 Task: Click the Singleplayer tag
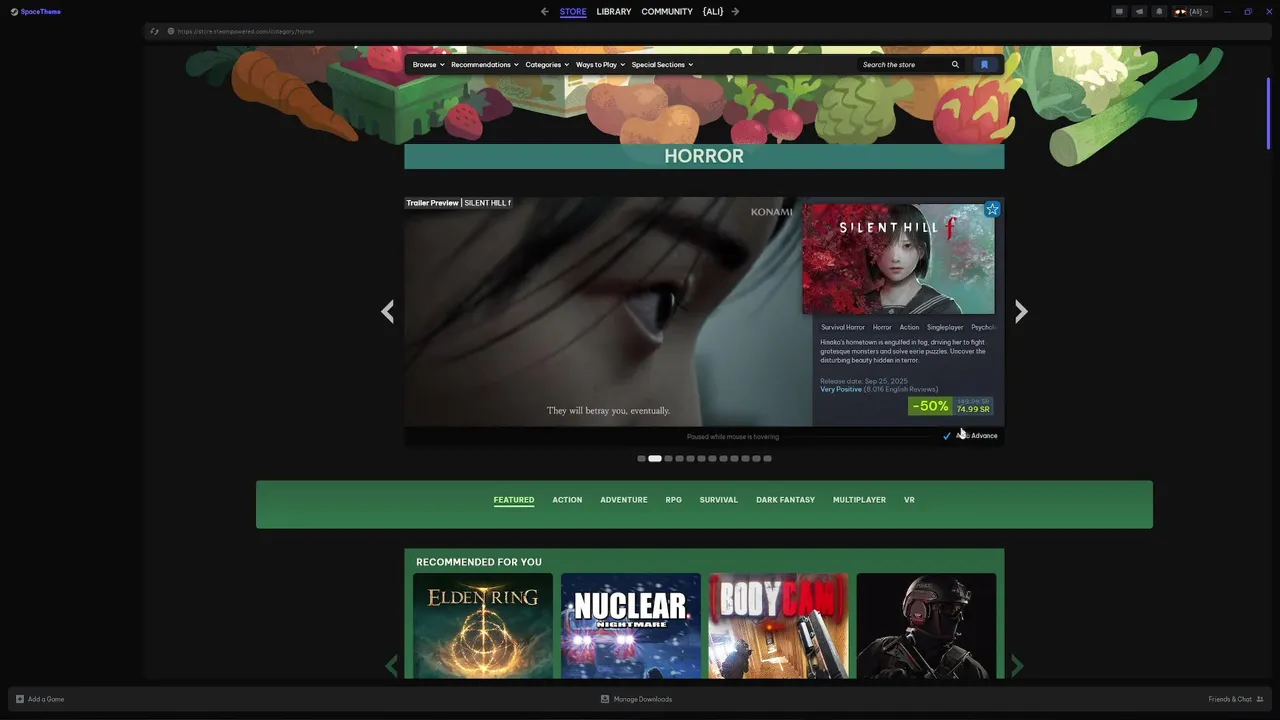coord(945,327)
